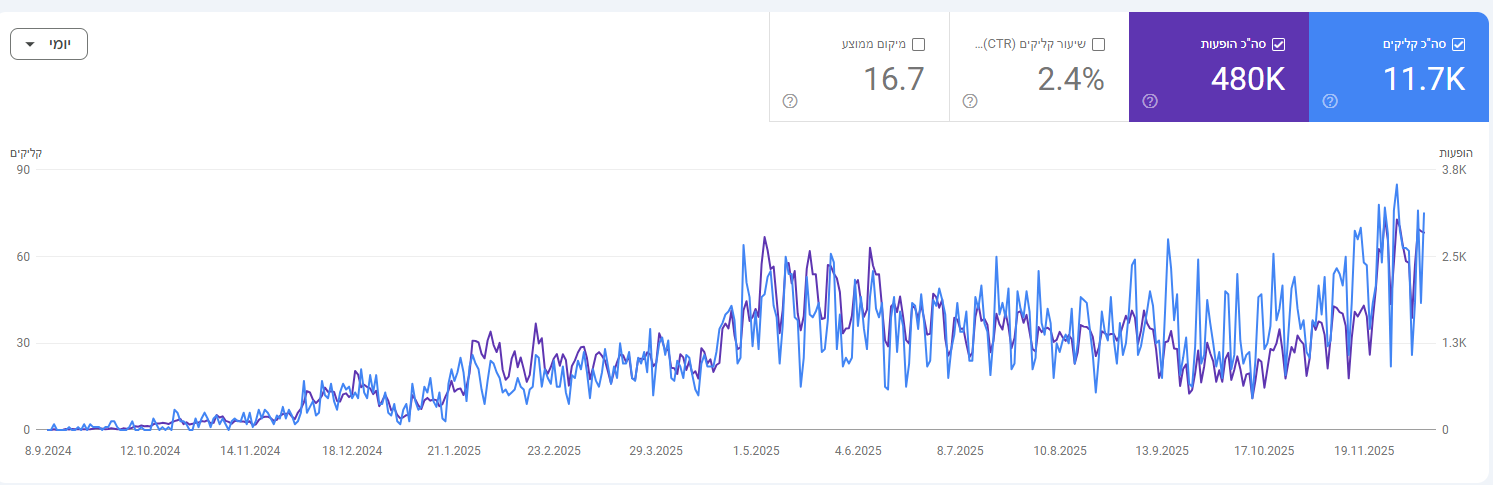Click the קליקים left axis title
Image resolution: width=1493 pixels, height=485 pixels.
coord(26,153)
